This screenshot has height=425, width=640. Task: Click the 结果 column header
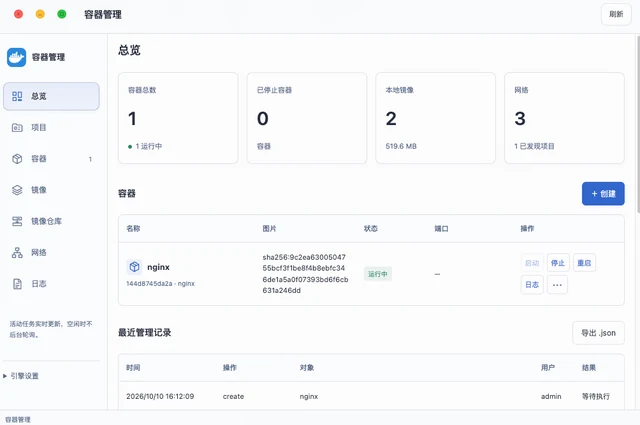pos(589,367)
